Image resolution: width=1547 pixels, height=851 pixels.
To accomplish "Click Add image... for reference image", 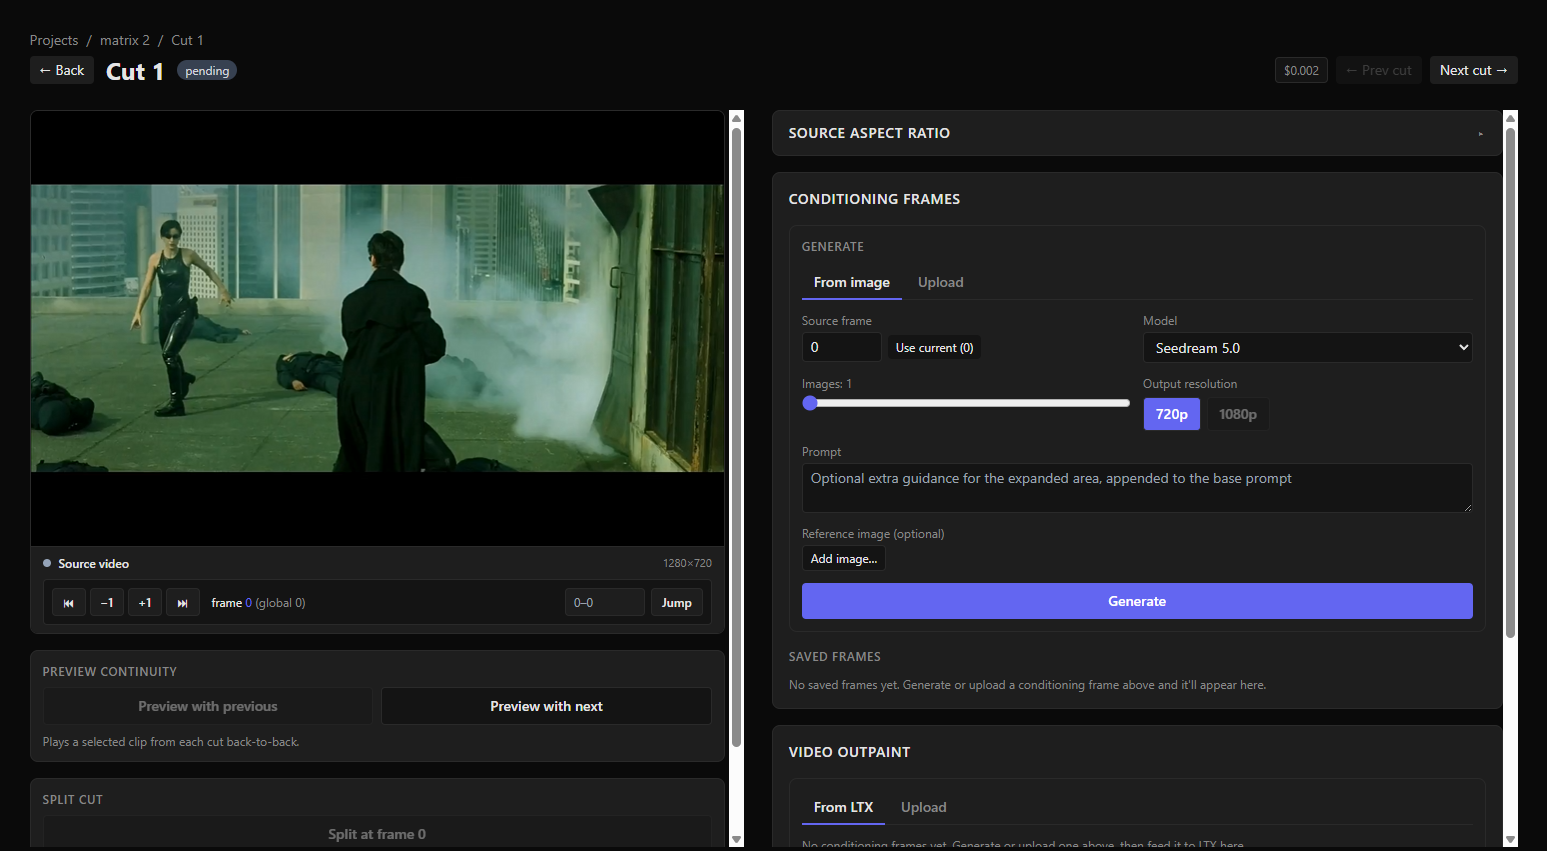I will point(844,558).
